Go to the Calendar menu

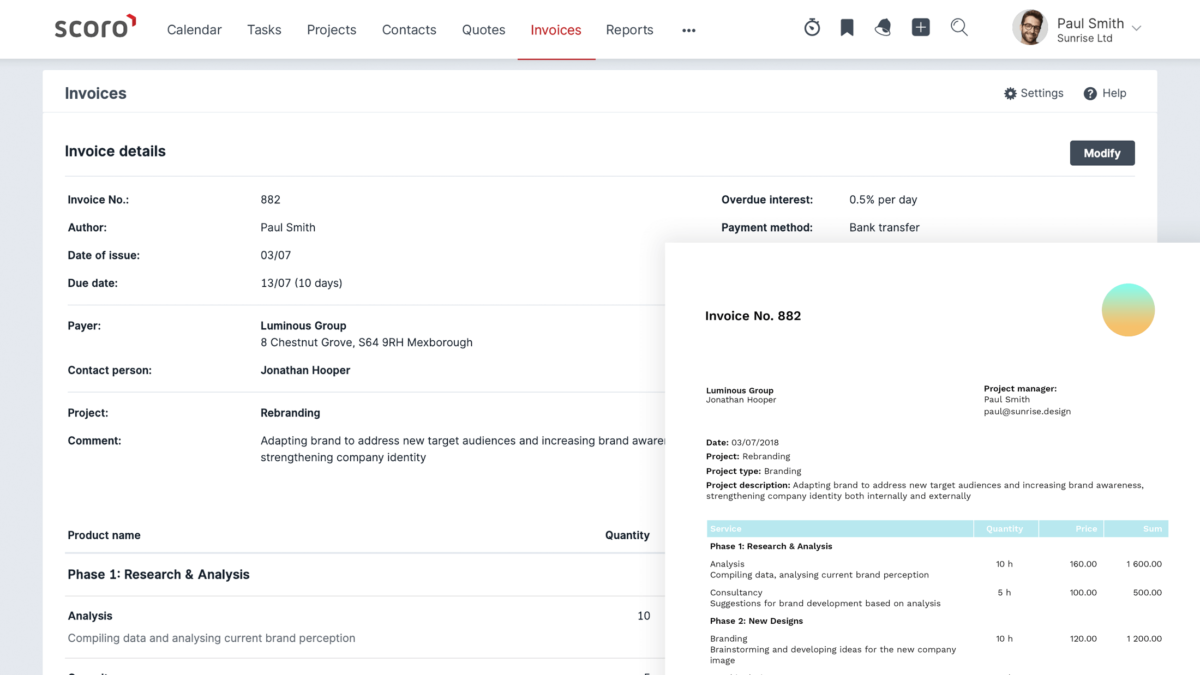point(194,30)
